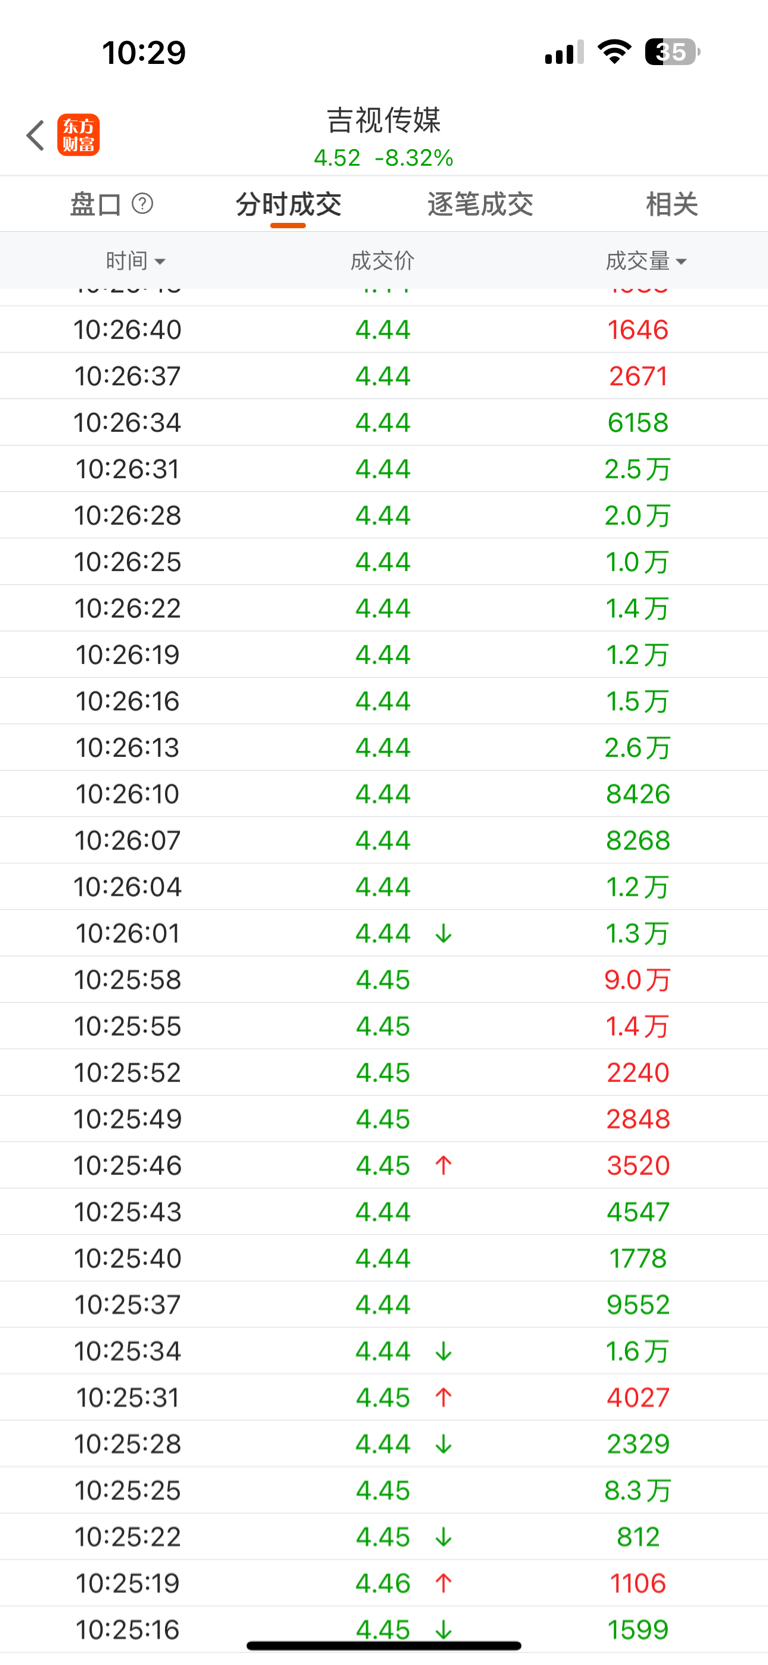
Task: Tap the green down arrow at 10:25:34
Action: 444,1352
